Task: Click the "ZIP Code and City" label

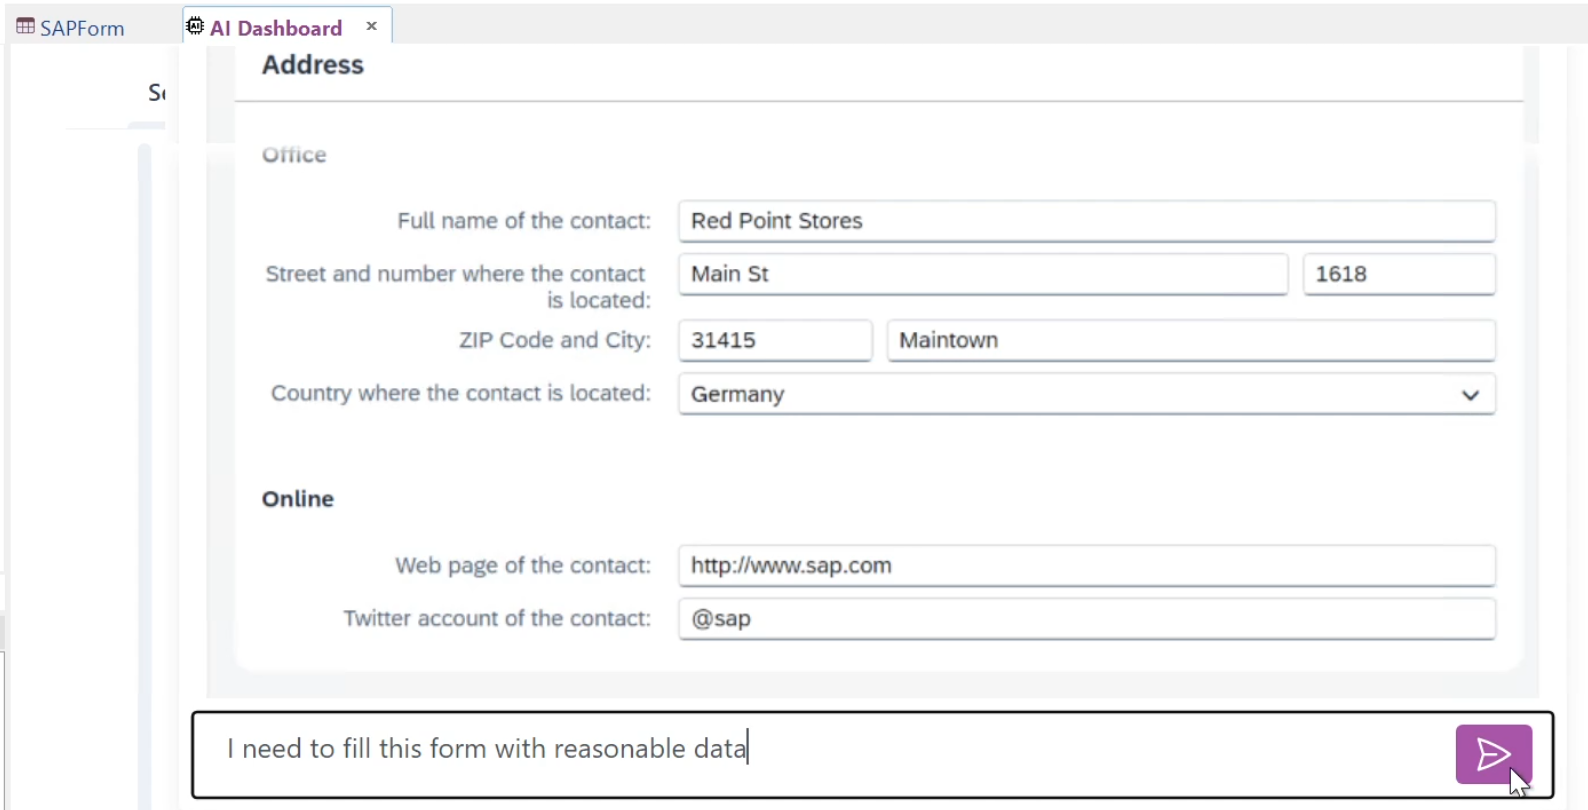Action: click(554, 340)
